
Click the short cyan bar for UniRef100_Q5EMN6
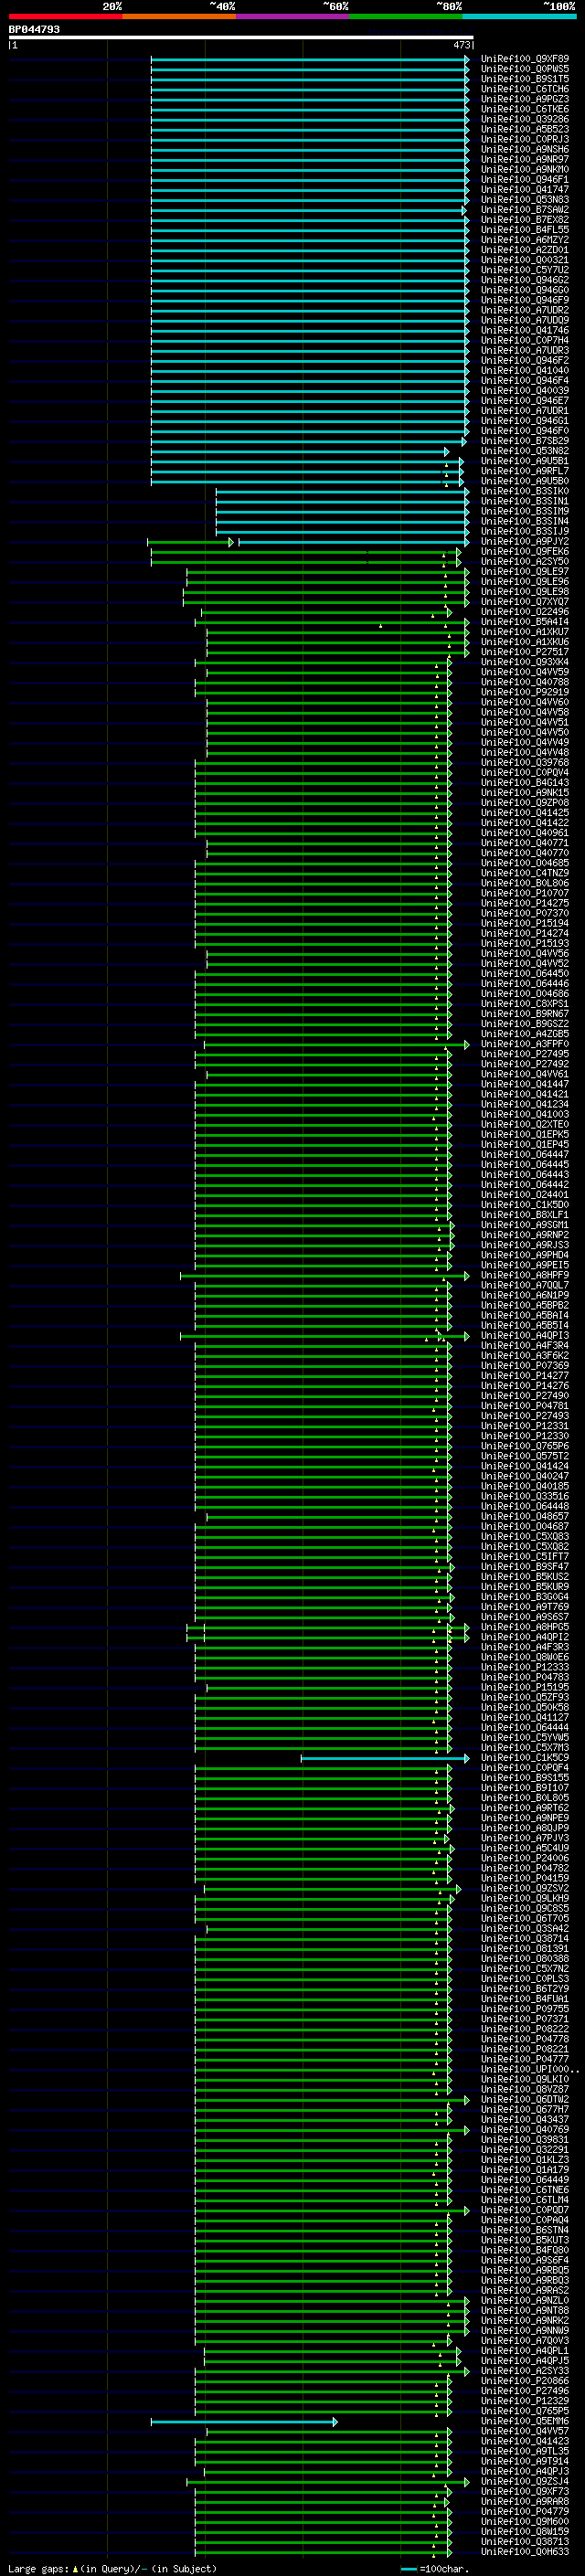pos(244,2422)
